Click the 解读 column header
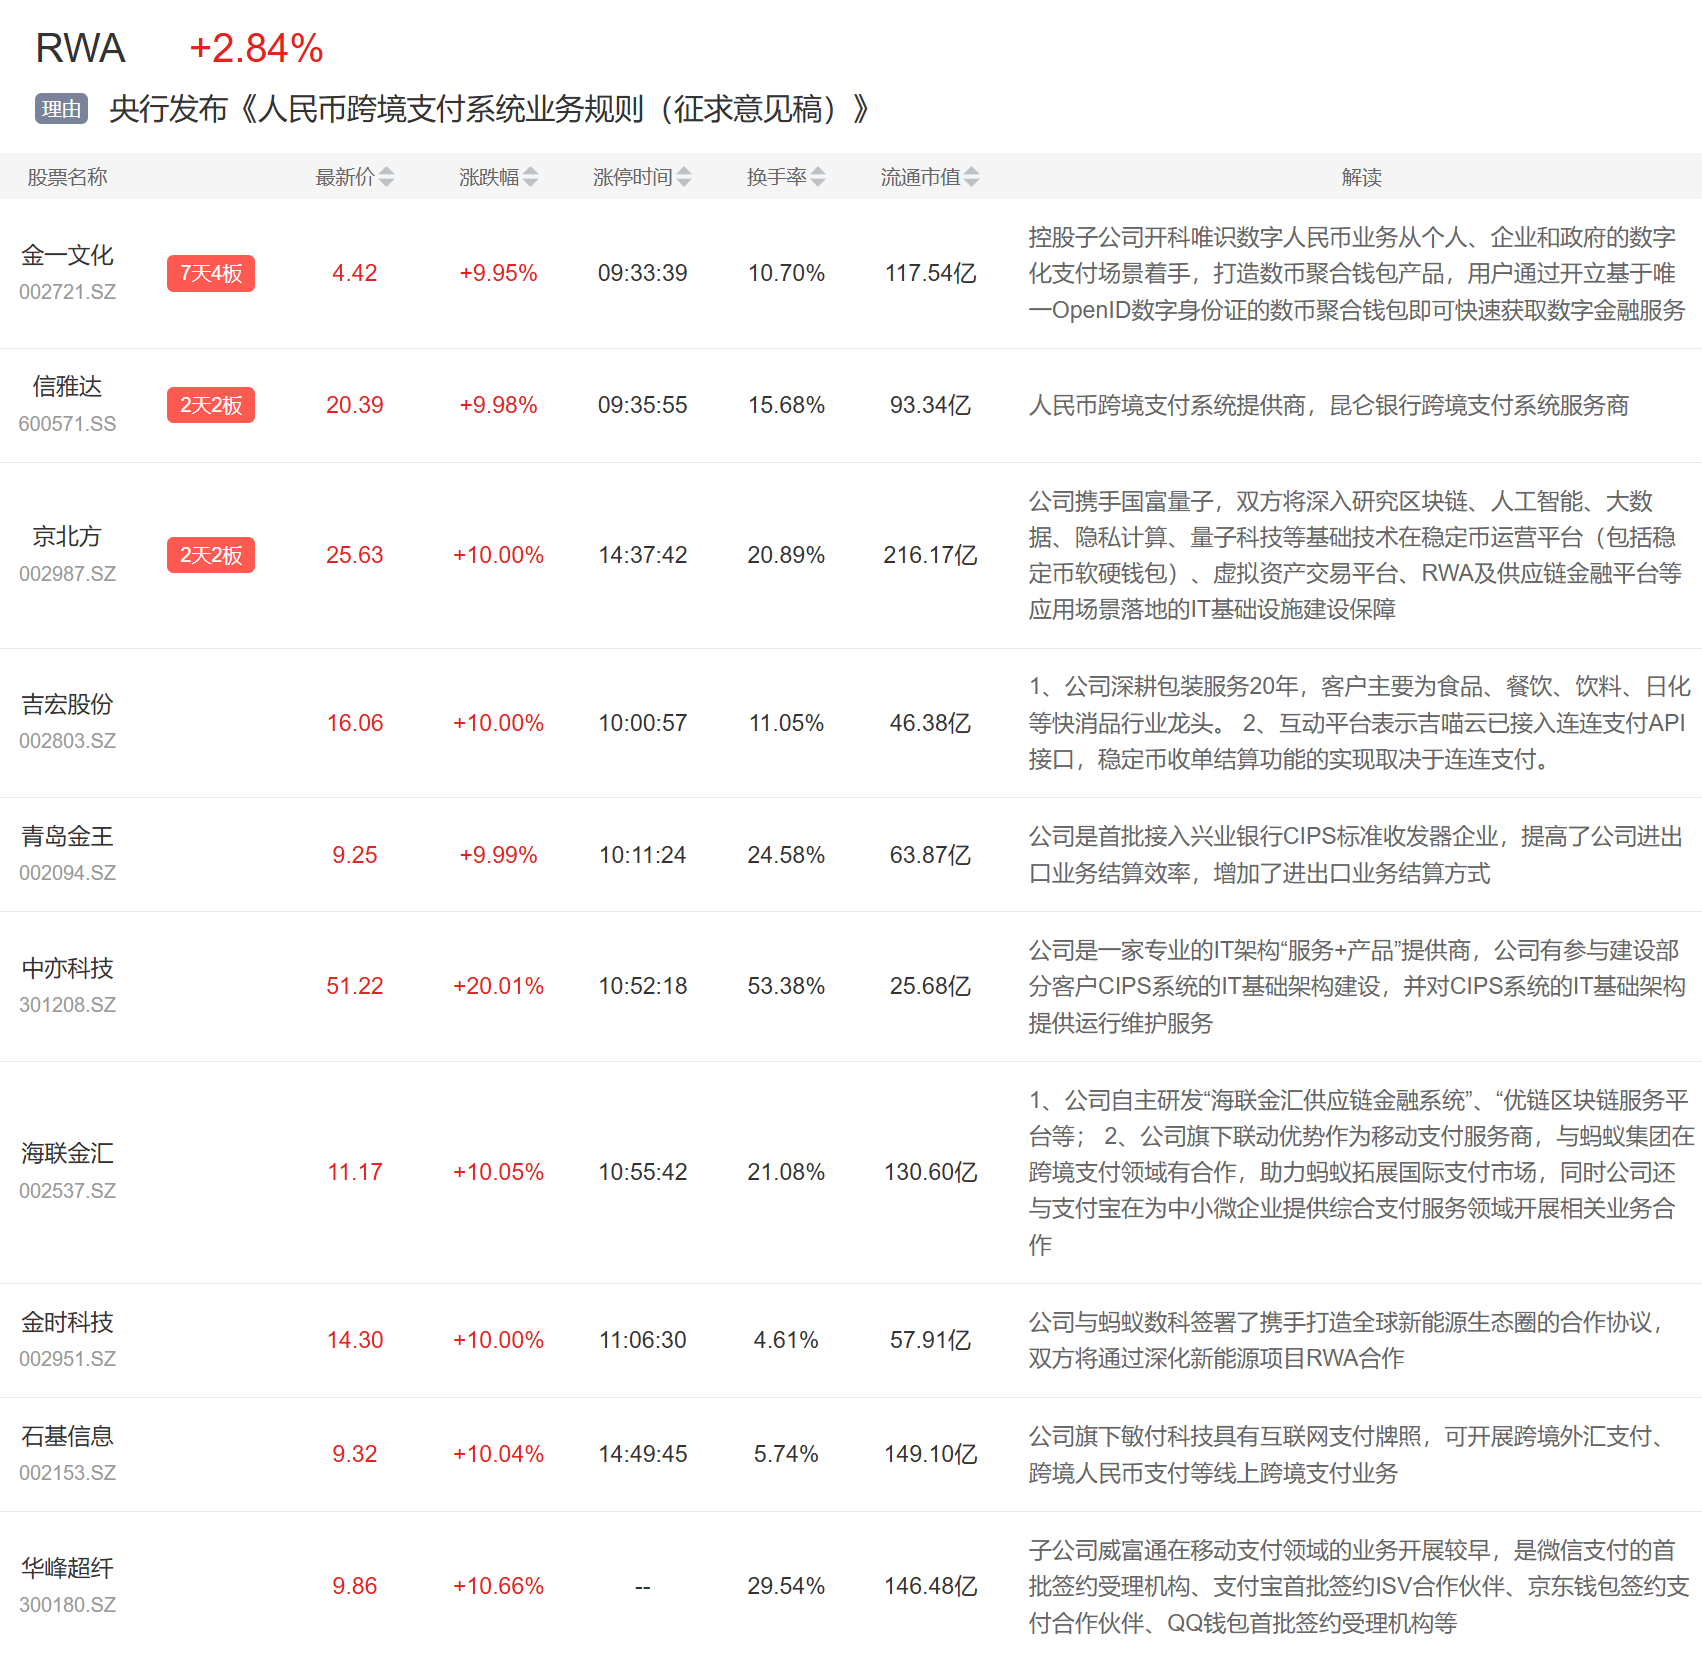Image resolution: width=1702 pixels, height=1657 pixels. point(1361,177)
